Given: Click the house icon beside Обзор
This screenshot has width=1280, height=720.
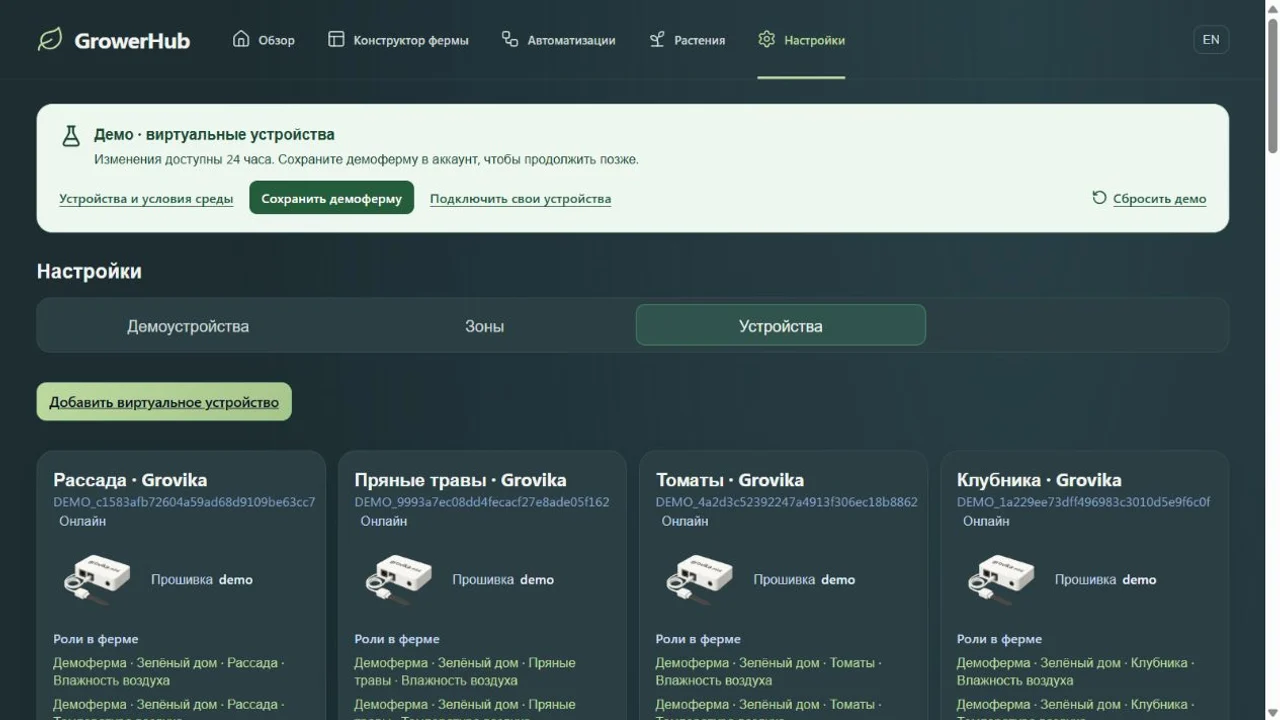Looking at the screenshot, I should 241,39.
